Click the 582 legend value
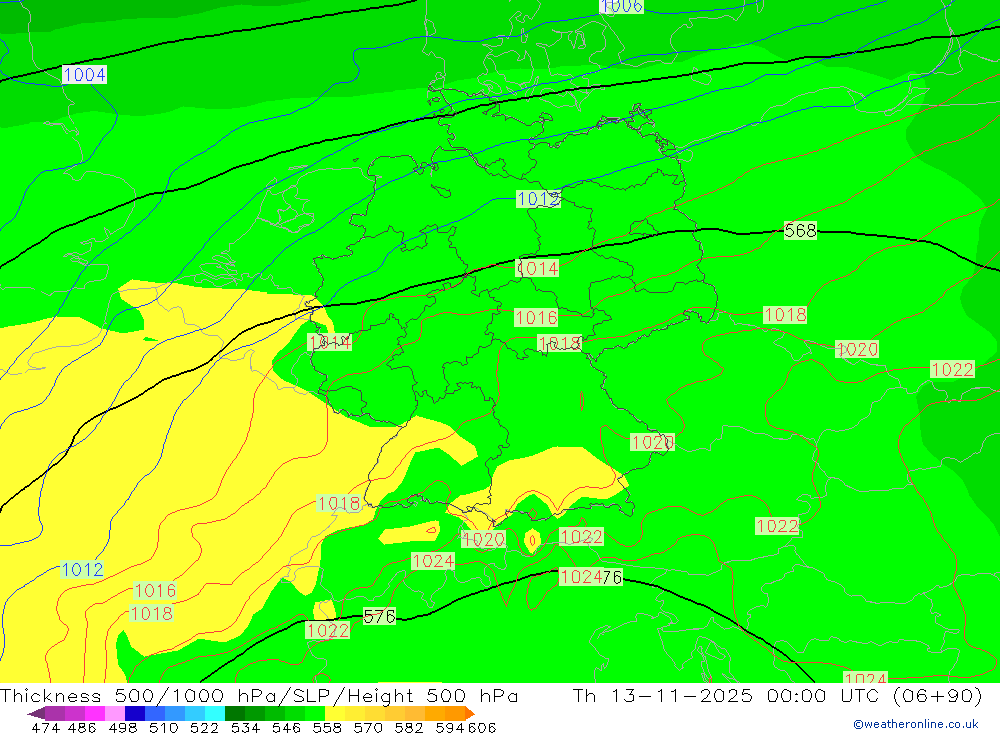 pyautogui.click(x=408, y=727)
